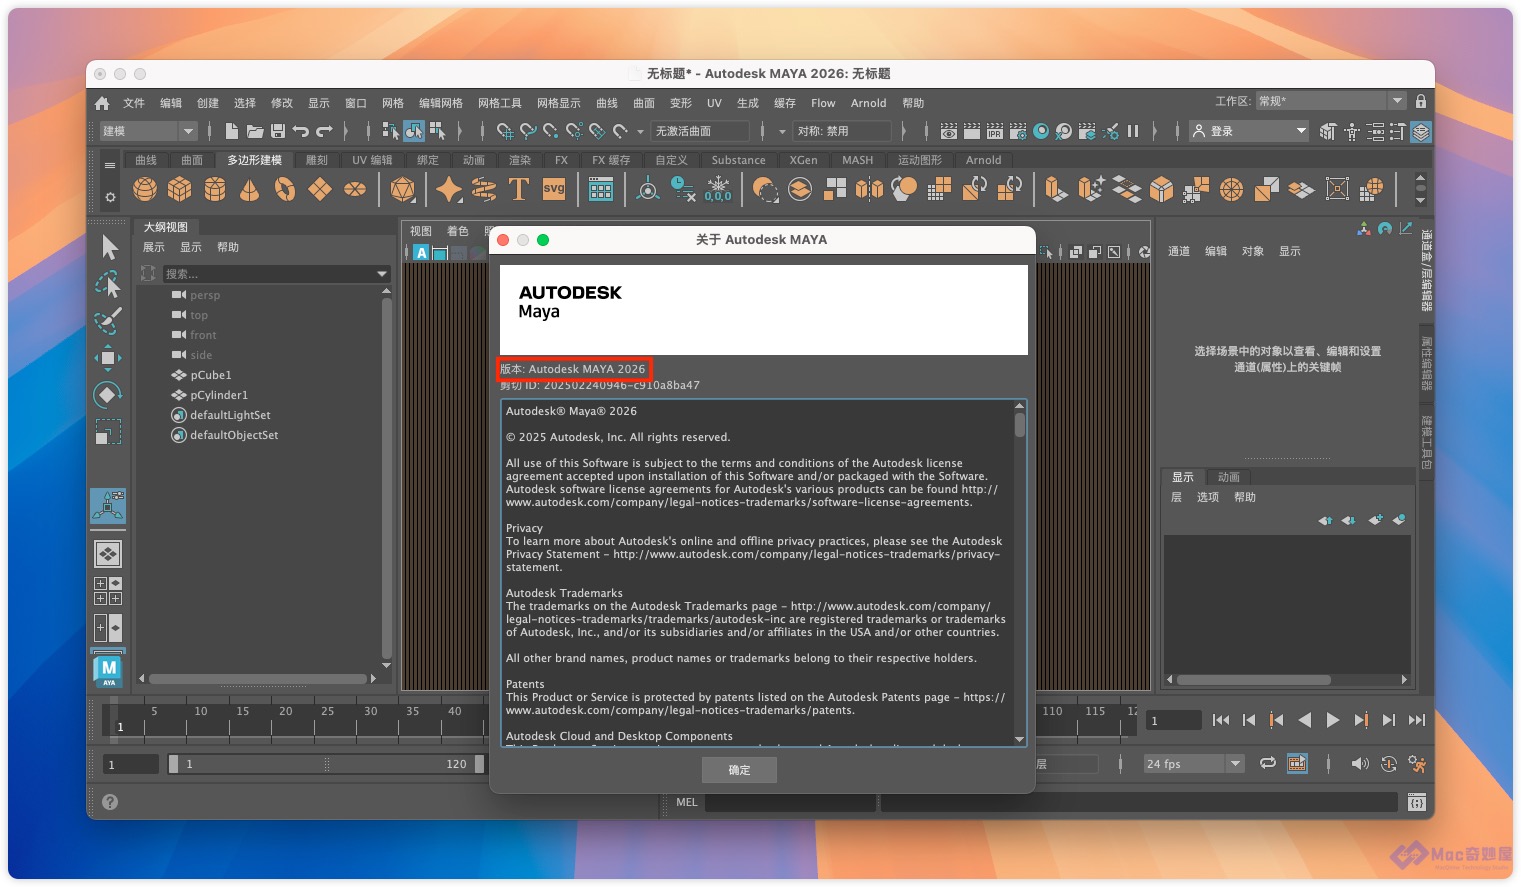Create a polygon sphere from the shelf
The image size is (1521, 887).
click(x=145, y=189)
